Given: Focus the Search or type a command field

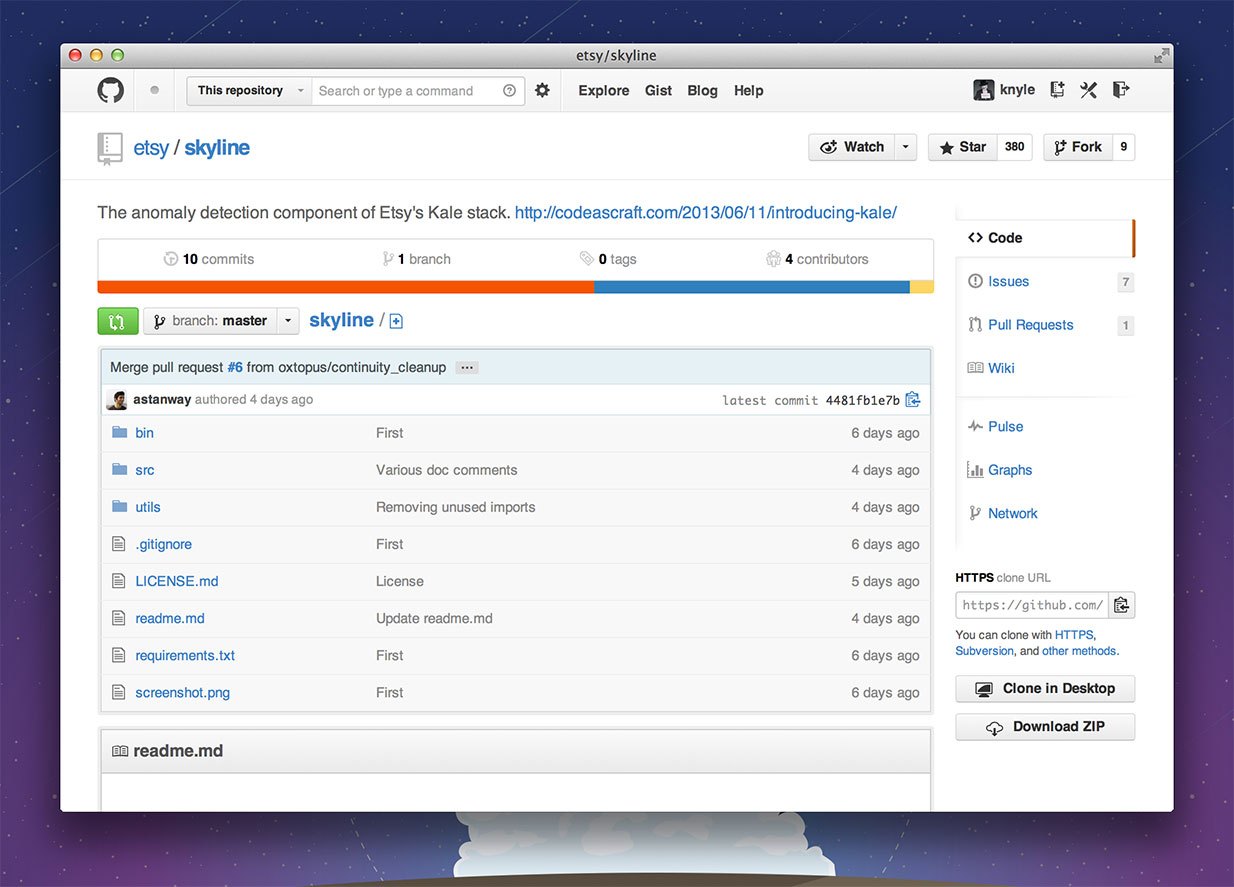Looking at the screenshot, I should tap(406, 91).
